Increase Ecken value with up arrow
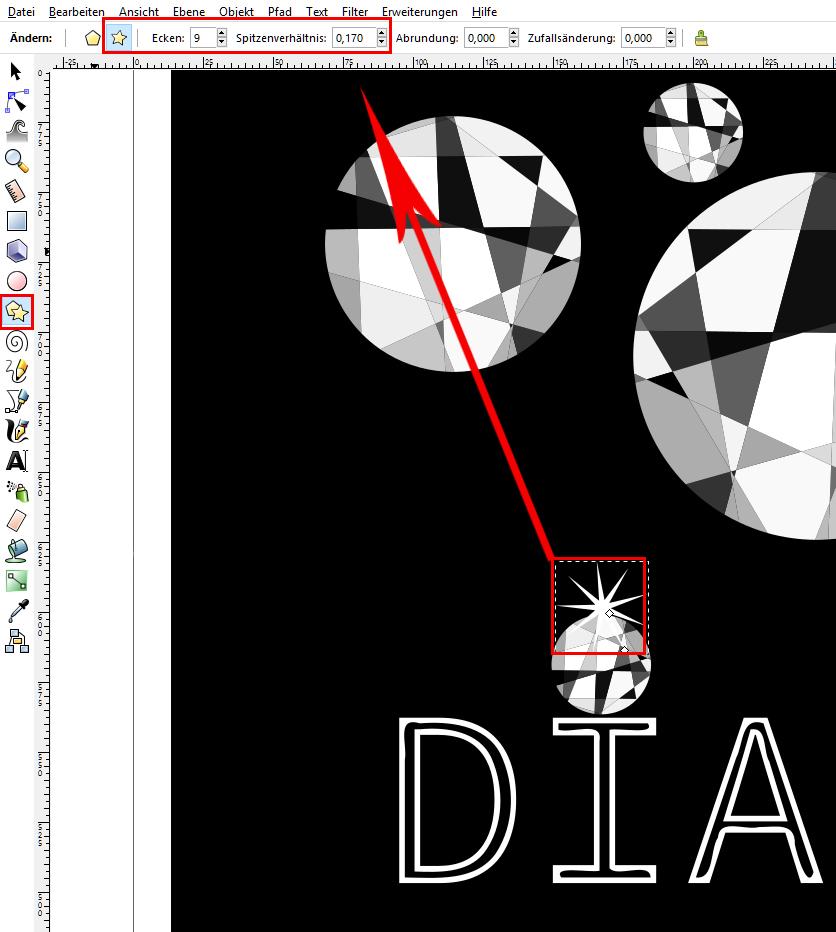Screen dimensions: 836x932 point(222,33)
